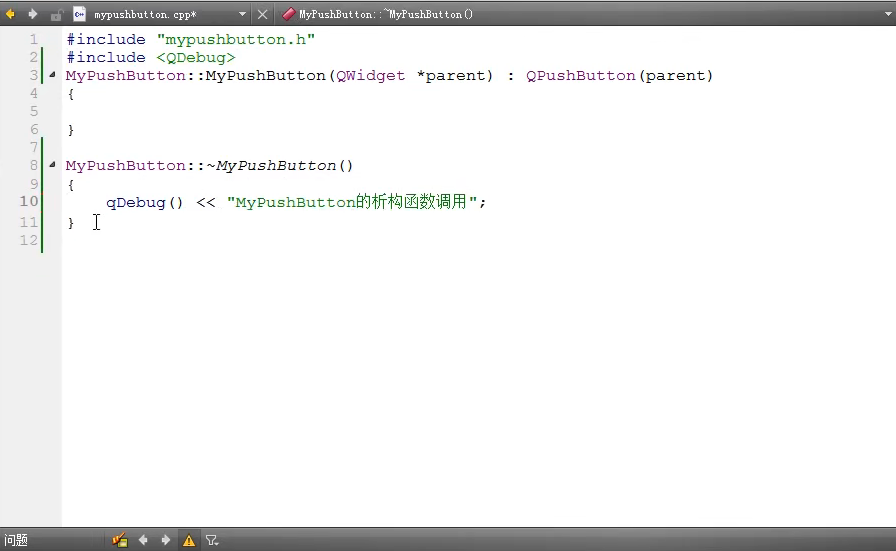Close the mypushbutton.cpp document
This screenshot has width=896, height=551.
(x=262, y=14)
